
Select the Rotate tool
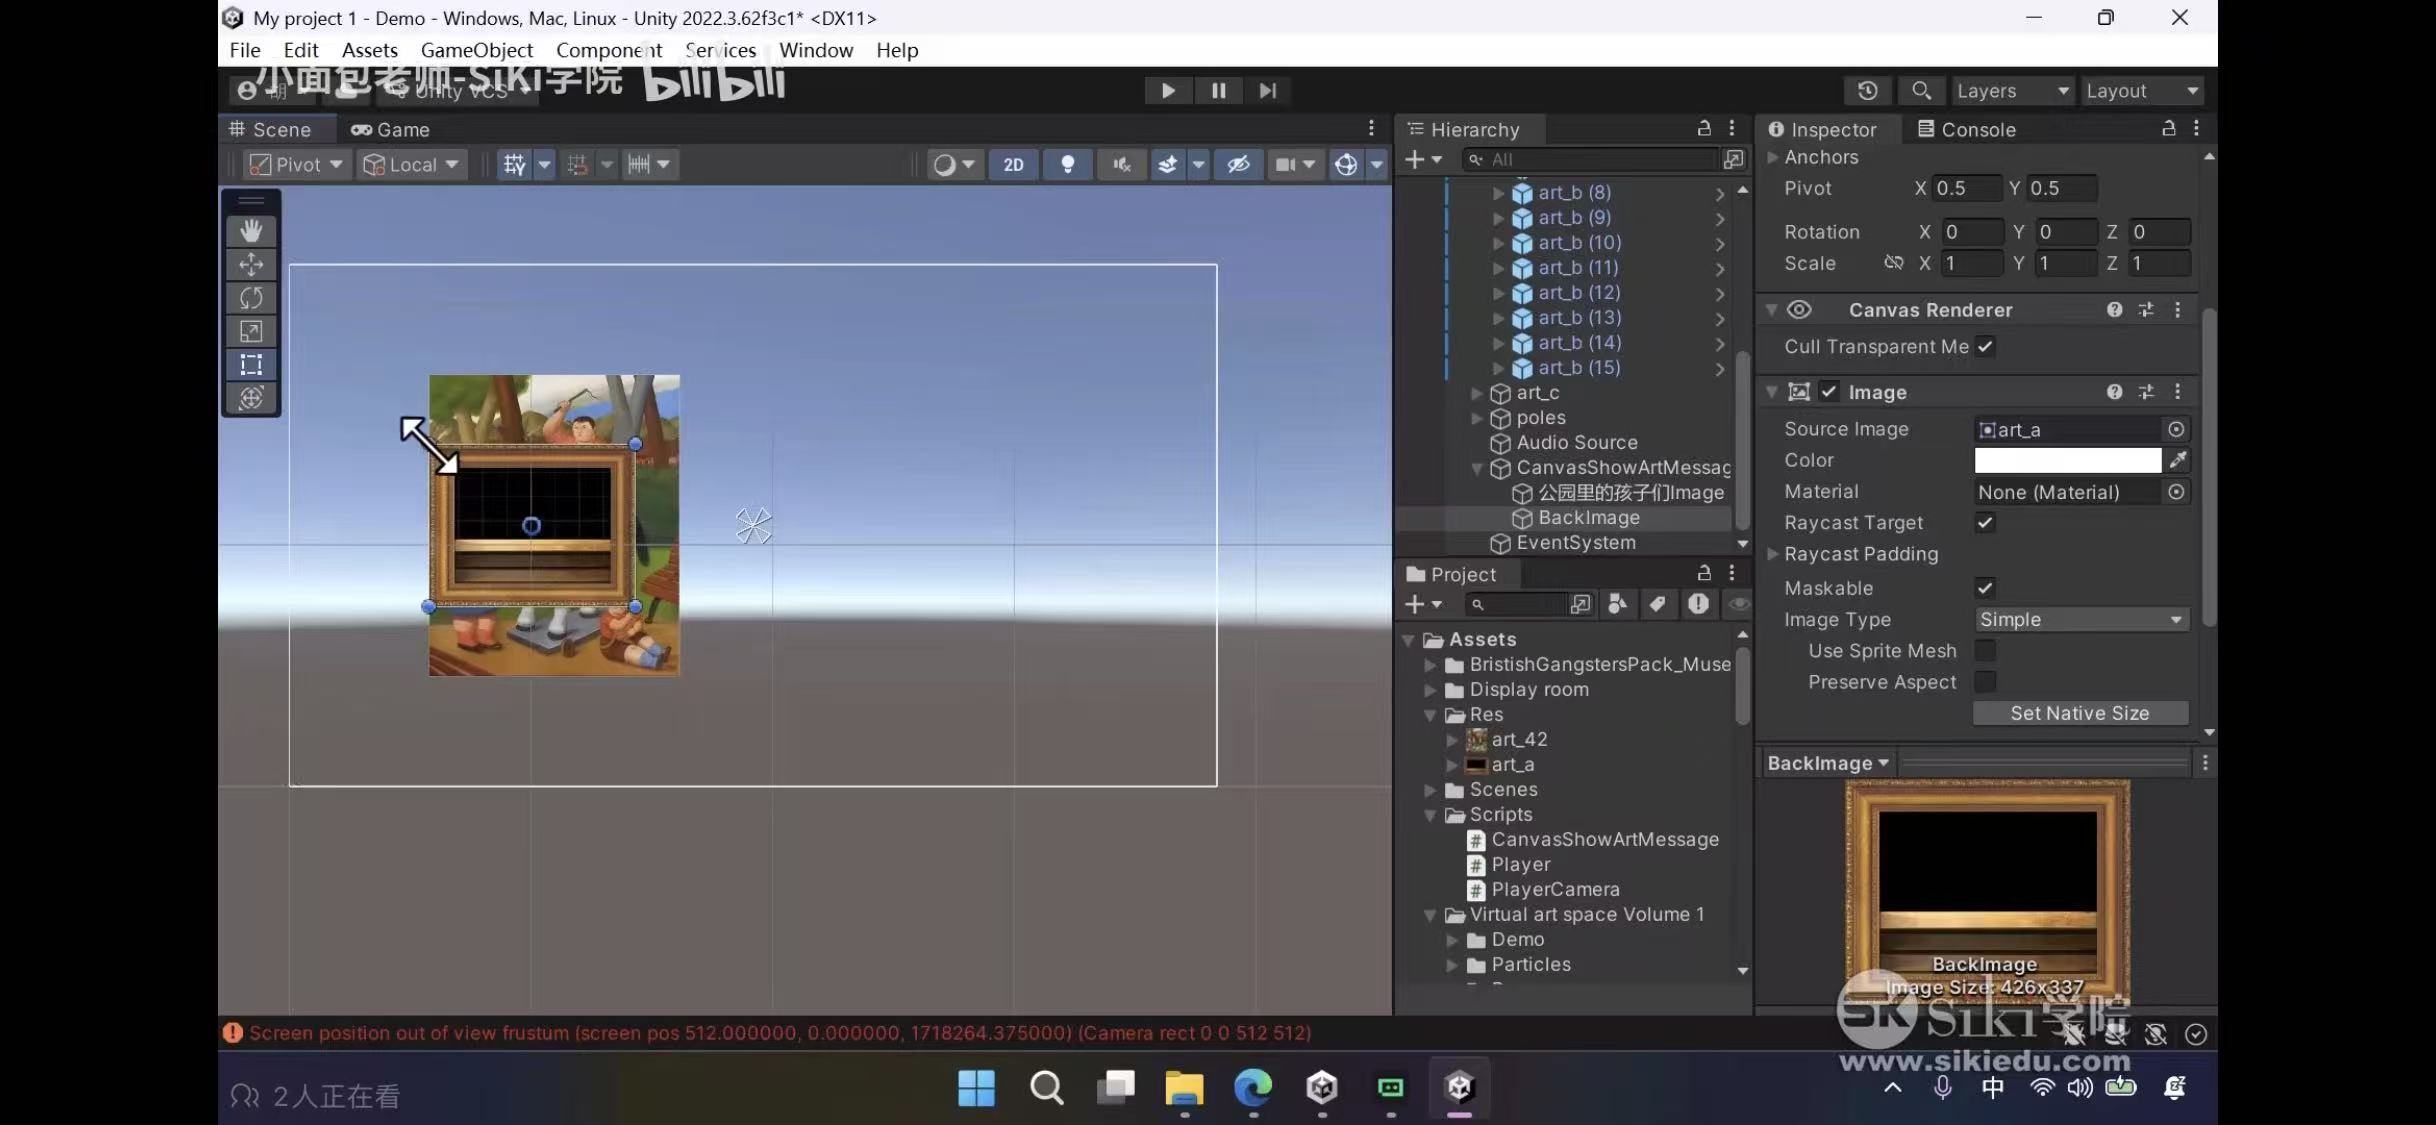point(251,298)
